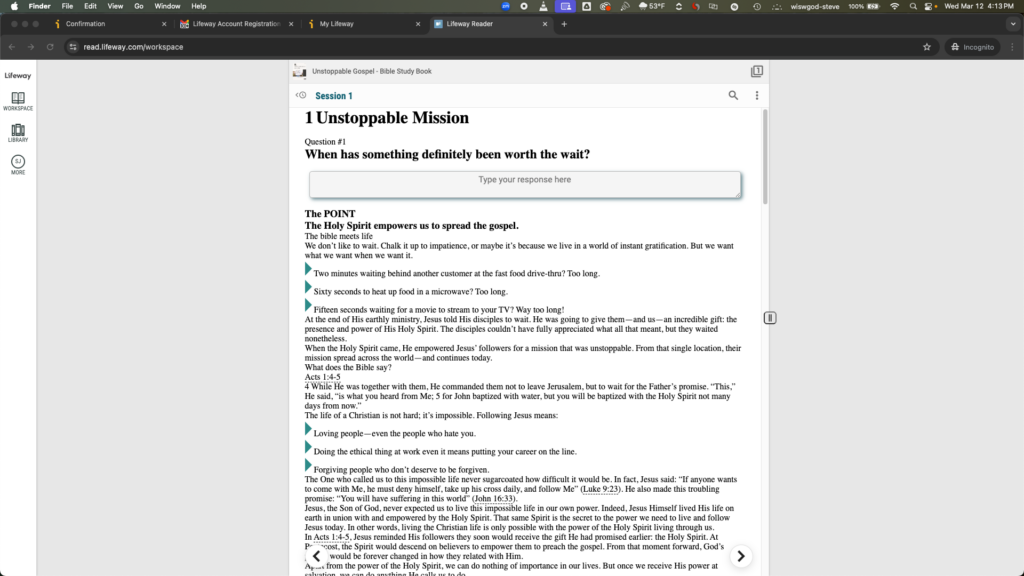Click the bullet arrow beside 'Sixty seconds to heat up'
1024x576 pixels.
click(308, 287)
